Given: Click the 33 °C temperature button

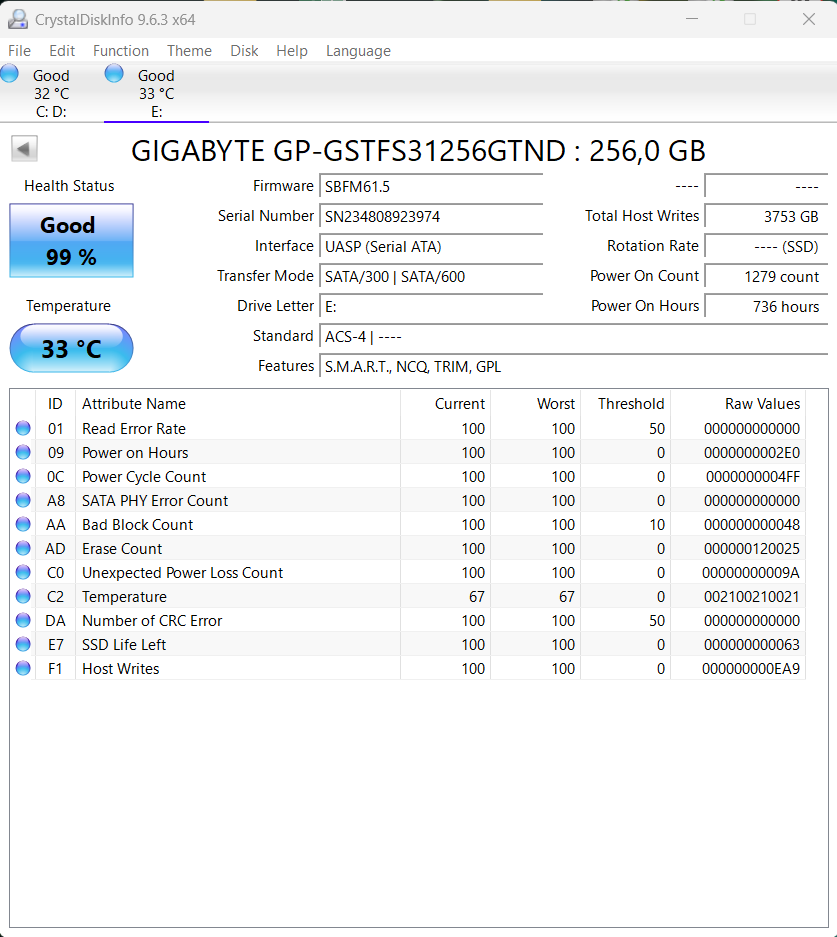Looking at the screenshot, I should tap(70, 348).
